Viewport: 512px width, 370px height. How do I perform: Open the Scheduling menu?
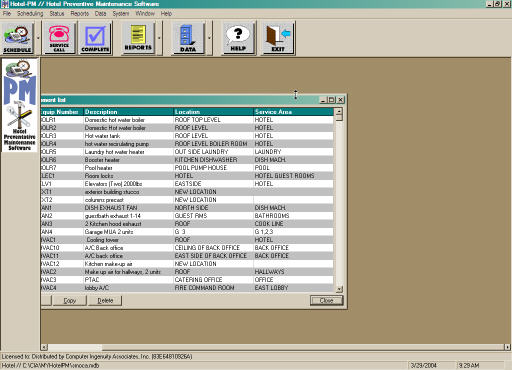coord(30,14)
